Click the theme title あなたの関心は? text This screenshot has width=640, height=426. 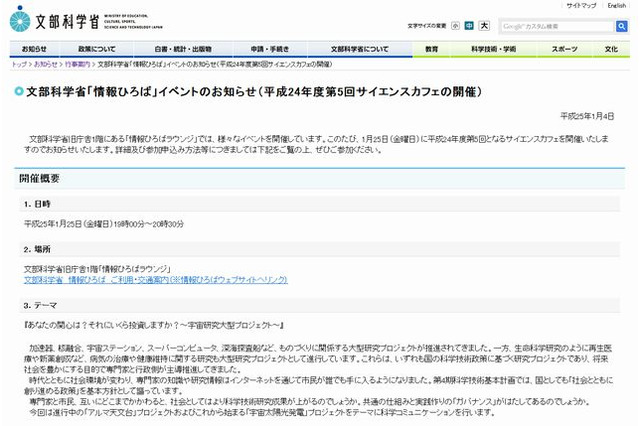pyautogui.click(x=153, y=325)
